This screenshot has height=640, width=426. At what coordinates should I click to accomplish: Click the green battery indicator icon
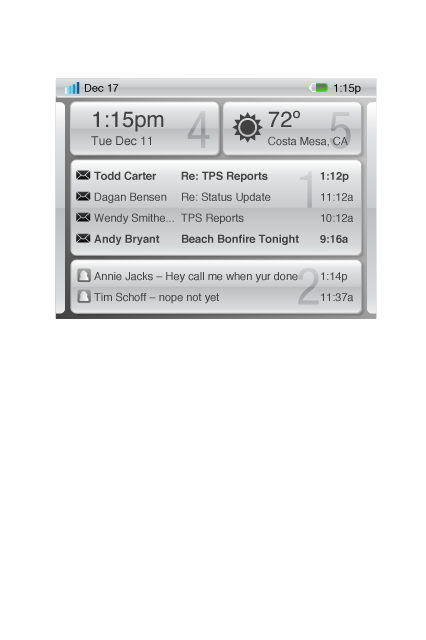tap(319, 87)
